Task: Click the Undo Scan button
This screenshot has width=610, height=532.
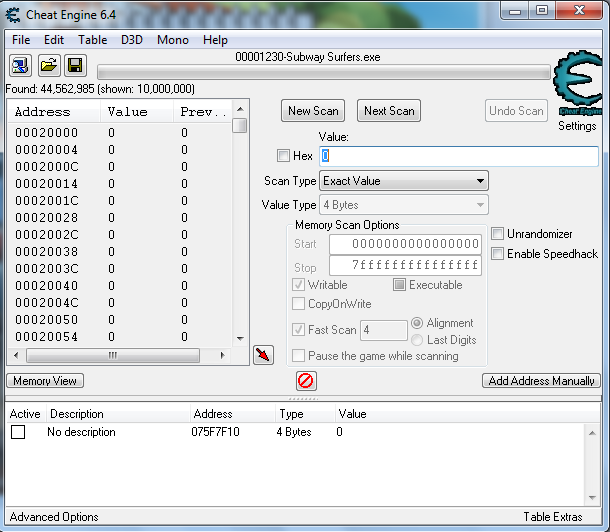Action: [516, 111]
